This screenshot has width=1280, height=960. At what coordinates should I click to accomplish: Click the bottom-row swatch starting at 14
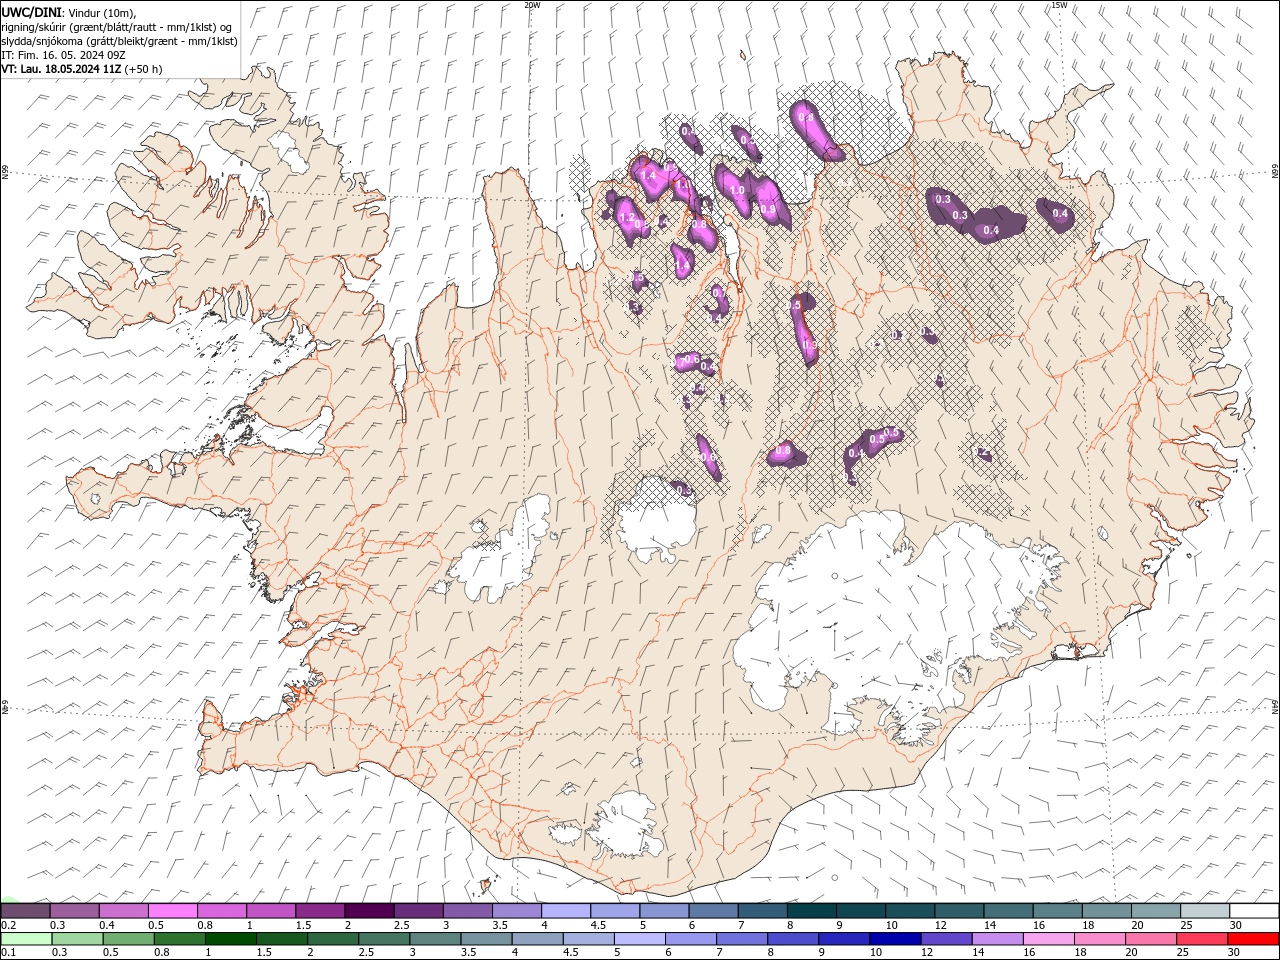pos(997,939)
